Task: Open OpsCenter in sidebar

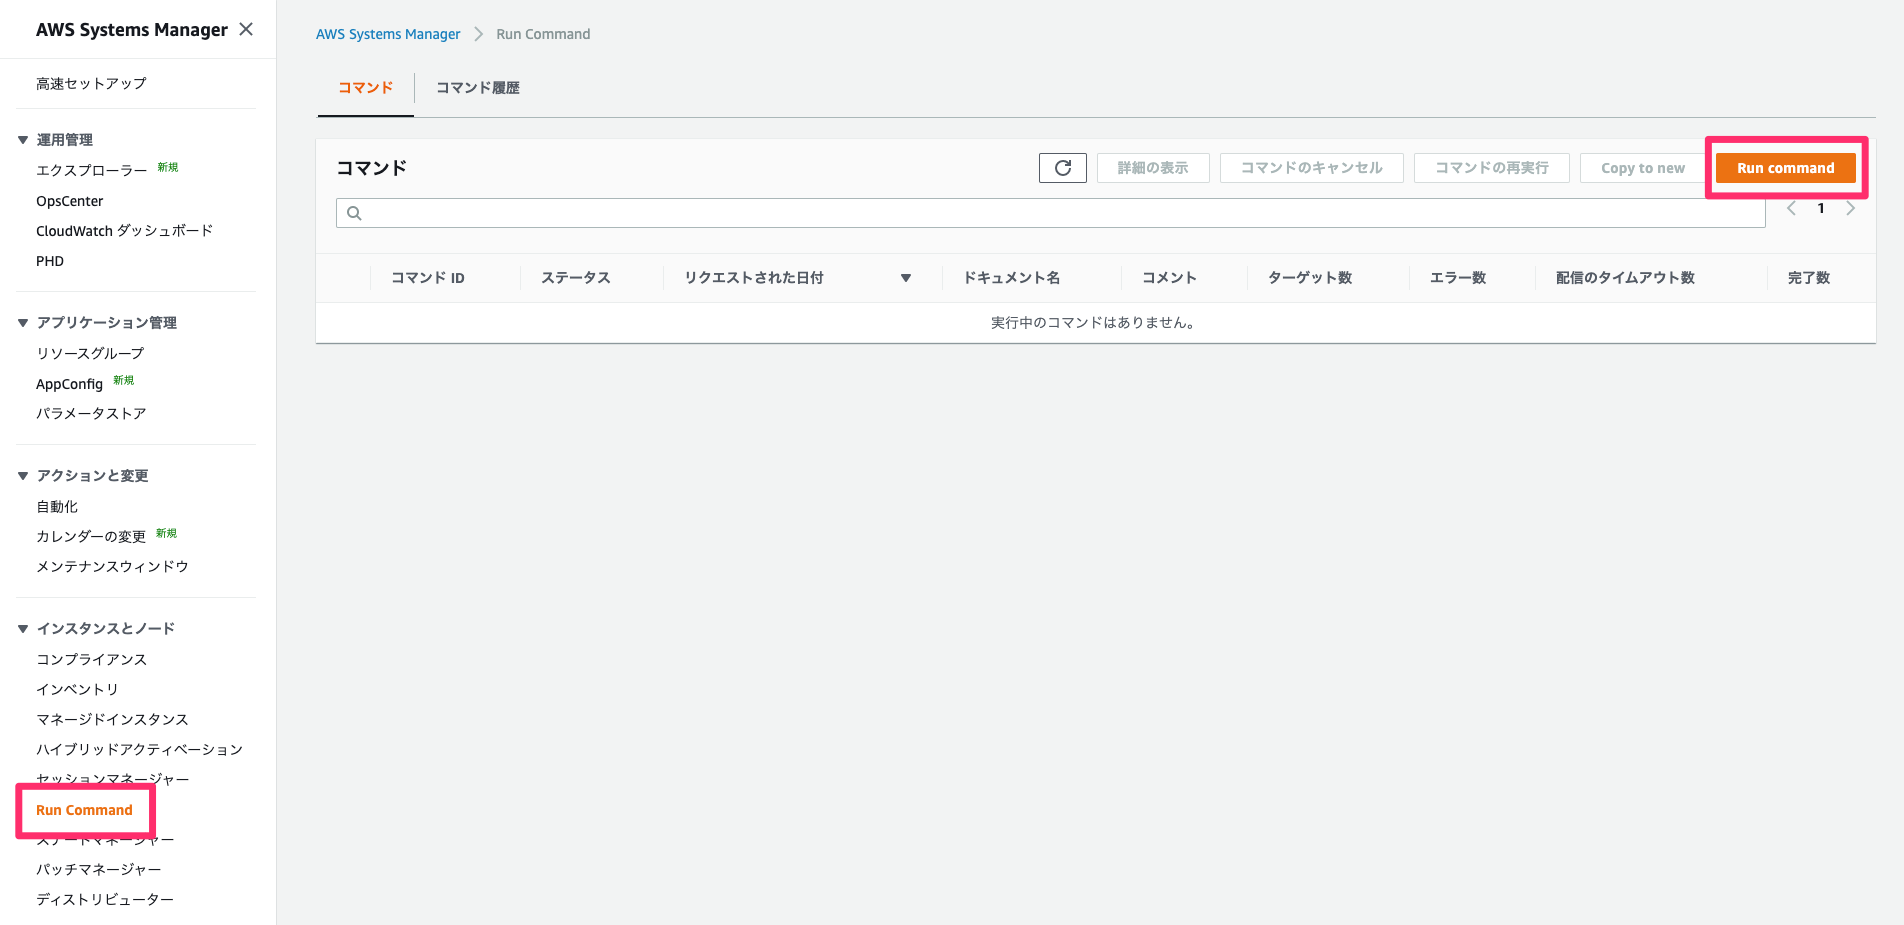Action: [x=70, y=201]
